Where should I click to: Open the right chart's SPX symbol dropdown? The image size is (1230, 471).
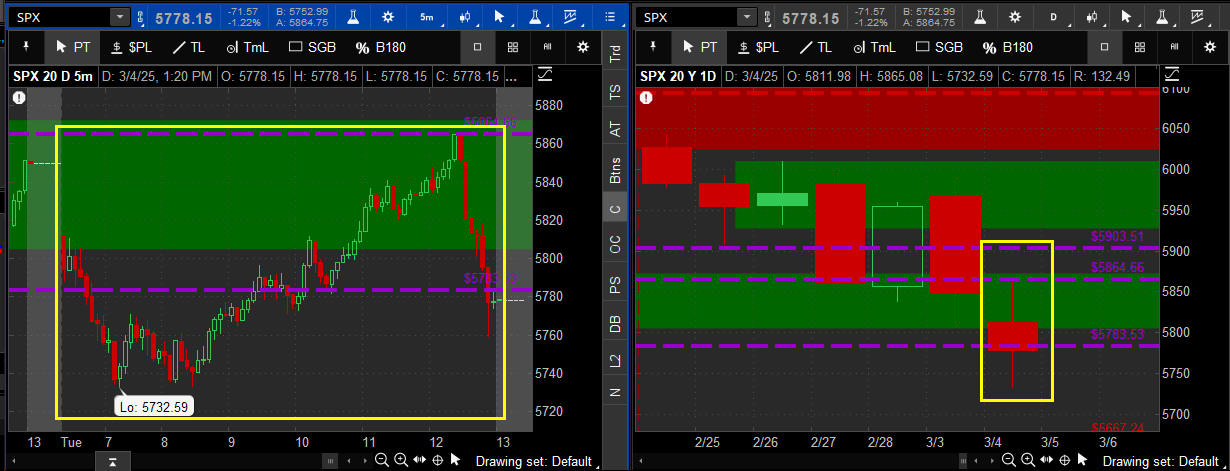(x=746, y=17)
